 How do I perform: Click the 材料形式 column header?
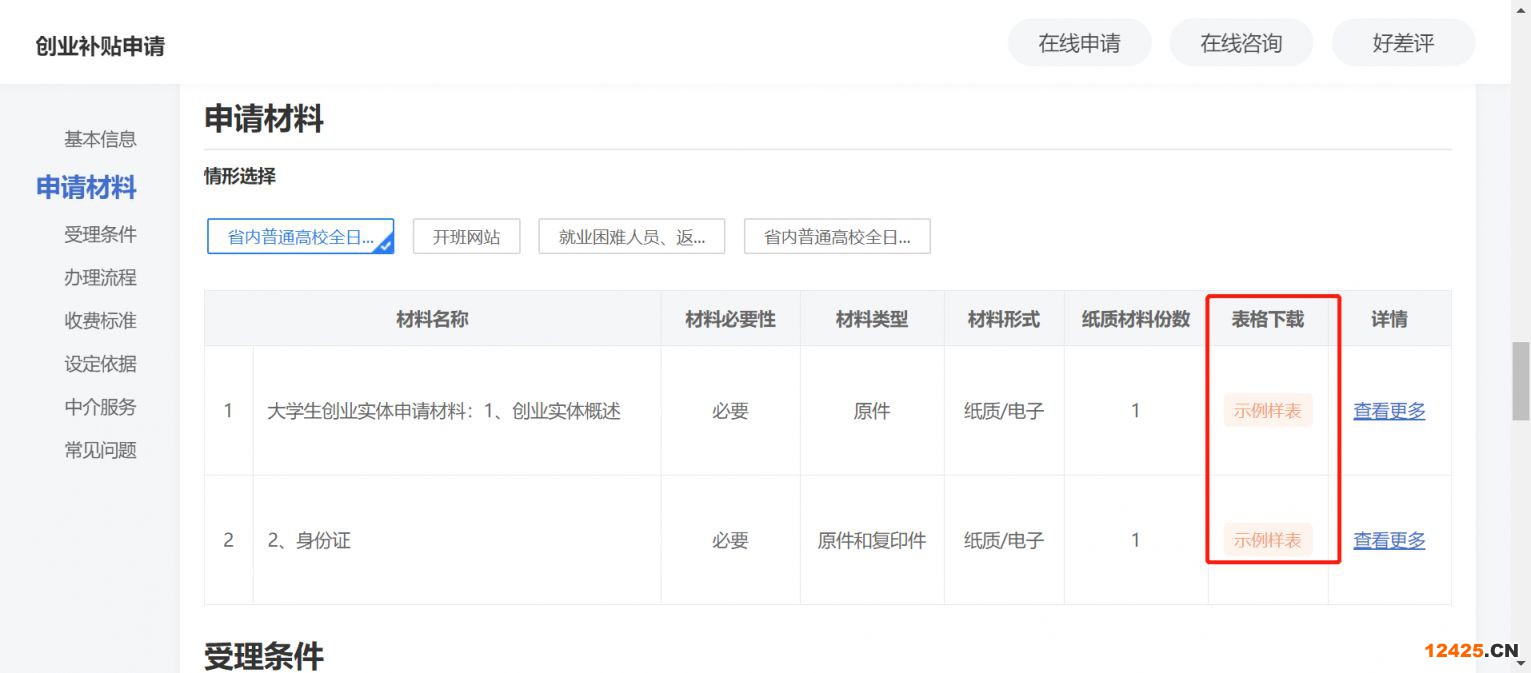tap(1004, 319)
